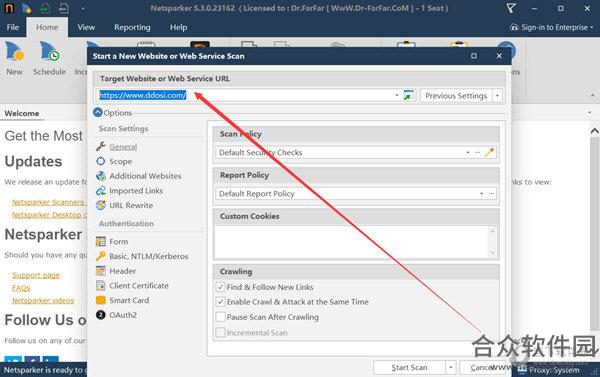Click the Cancel button

(x=483, y=367)
